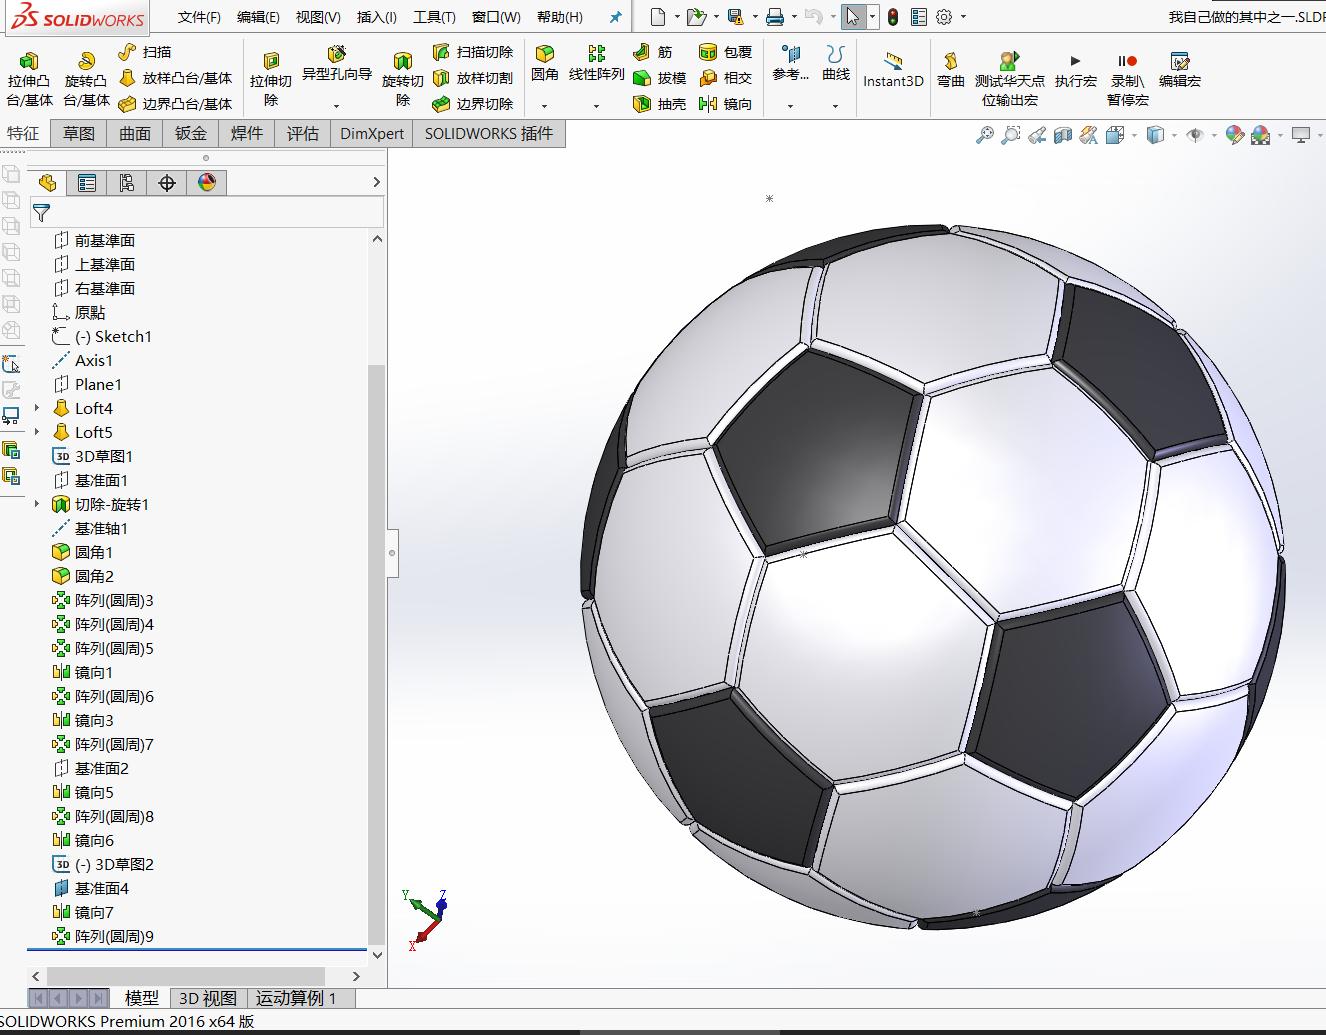The image size is (1326, 1035).
Task: Open the 插入(I) menu
Action: 374,16
